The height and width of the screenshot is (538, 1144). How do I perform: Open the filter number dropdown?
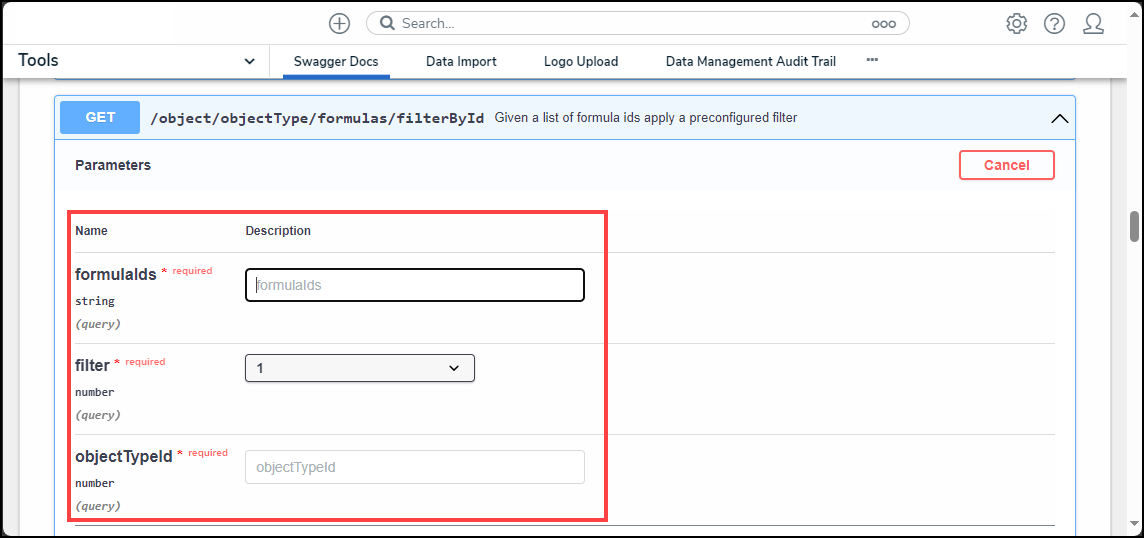[x=360, y=368]
